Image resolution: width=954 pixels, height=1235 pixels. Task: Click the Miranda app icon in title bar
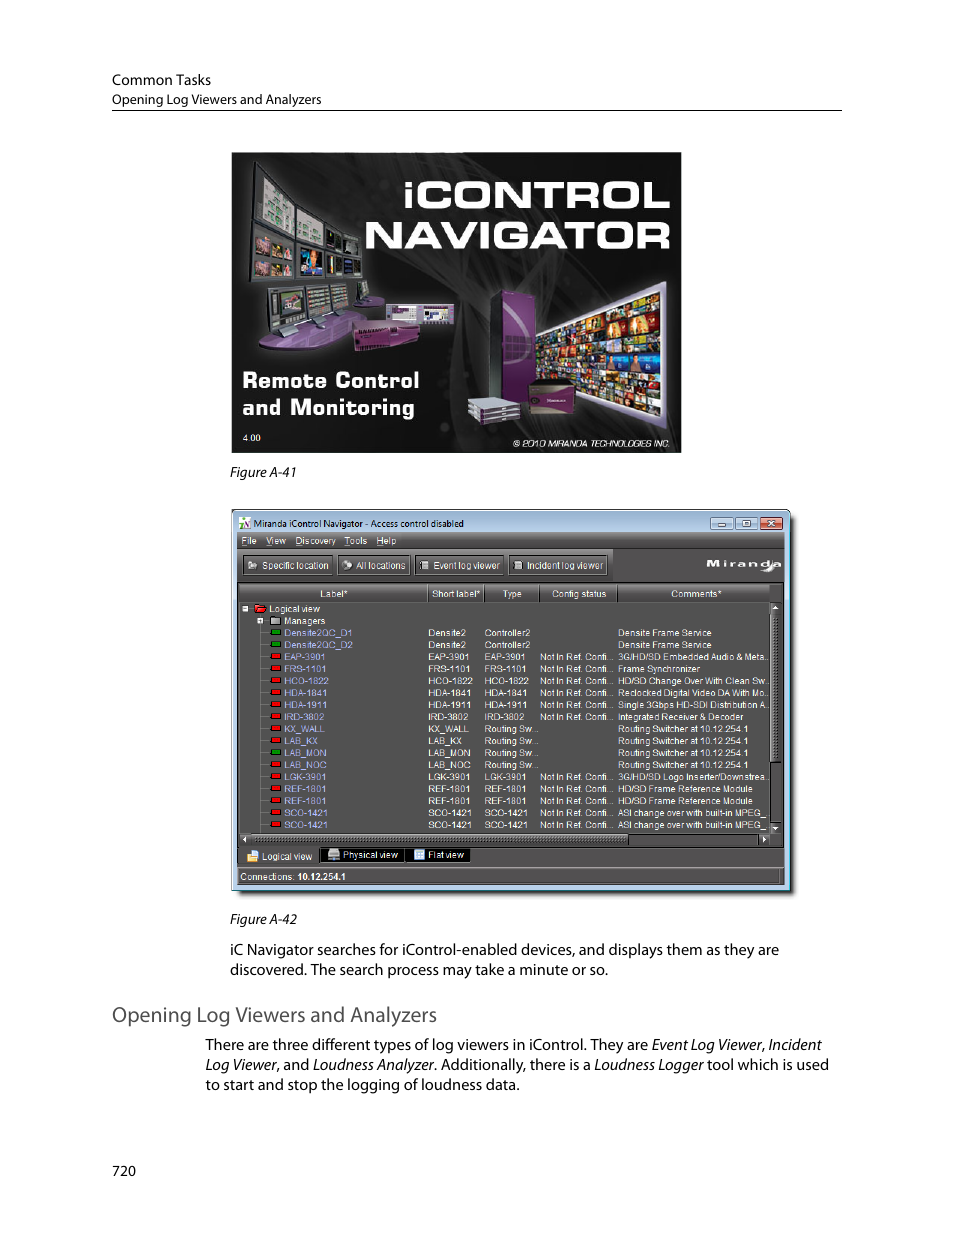pyautogui.click(x=245, y=523)
